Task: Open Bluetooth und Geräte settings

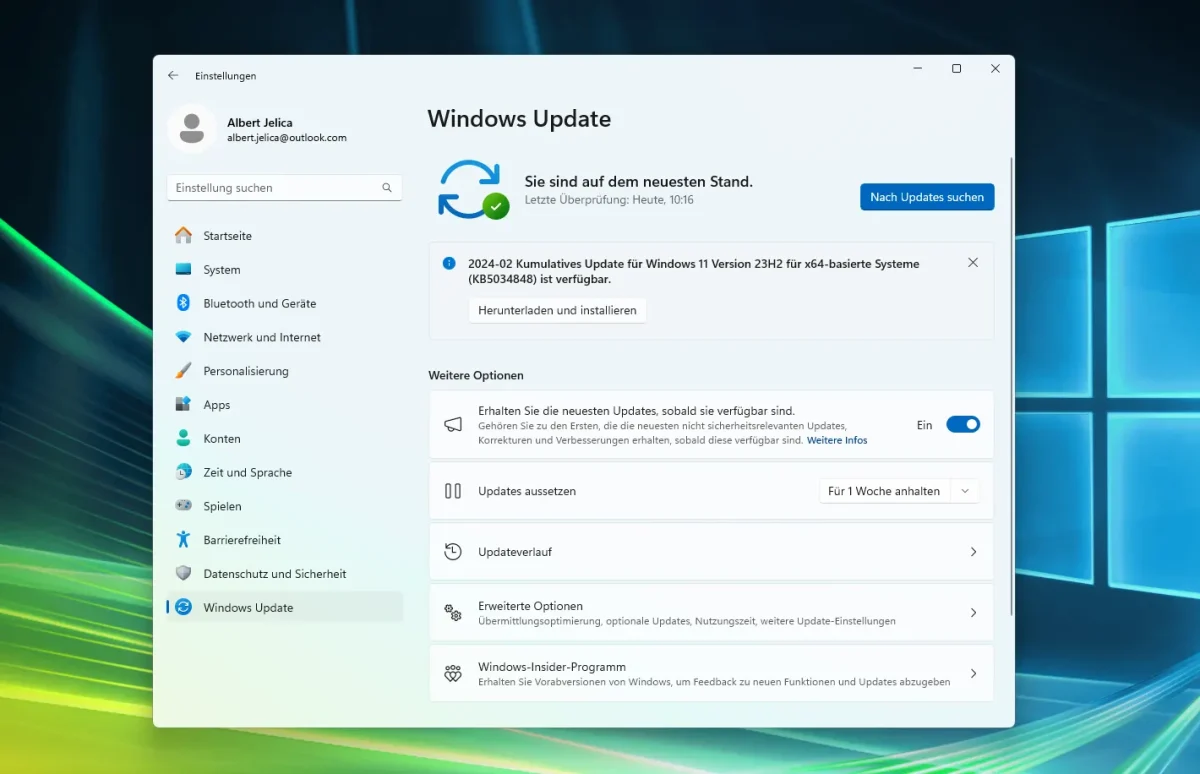Action: pos(284,303)
